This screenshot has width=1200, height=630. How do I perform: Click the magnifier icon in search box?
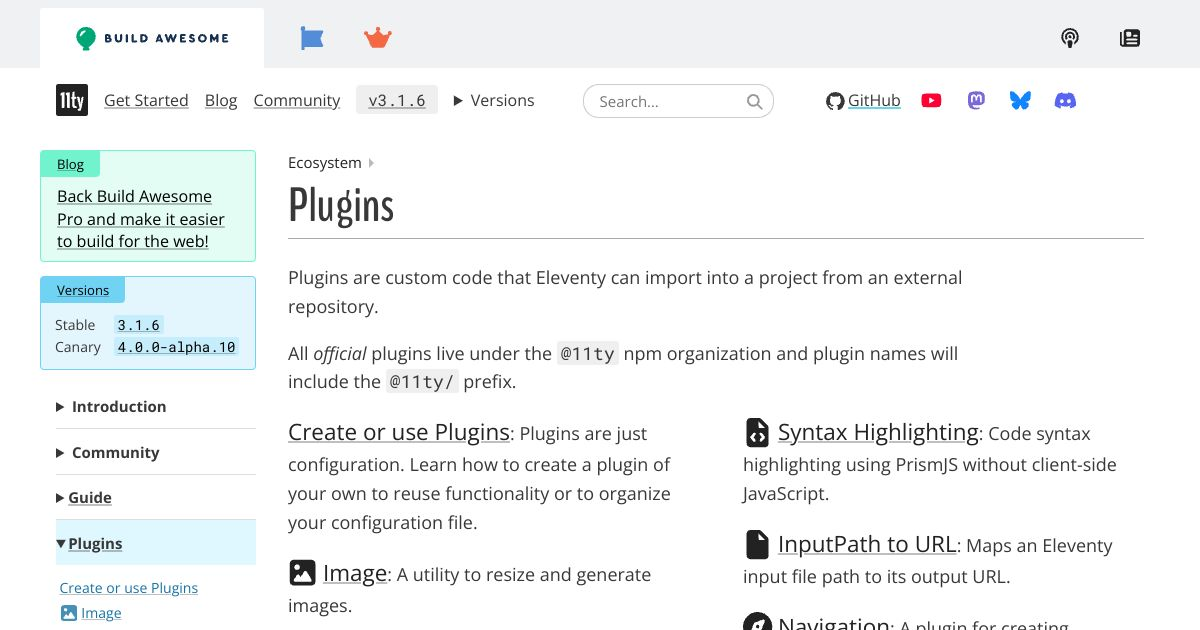click(x=755, y=101)
